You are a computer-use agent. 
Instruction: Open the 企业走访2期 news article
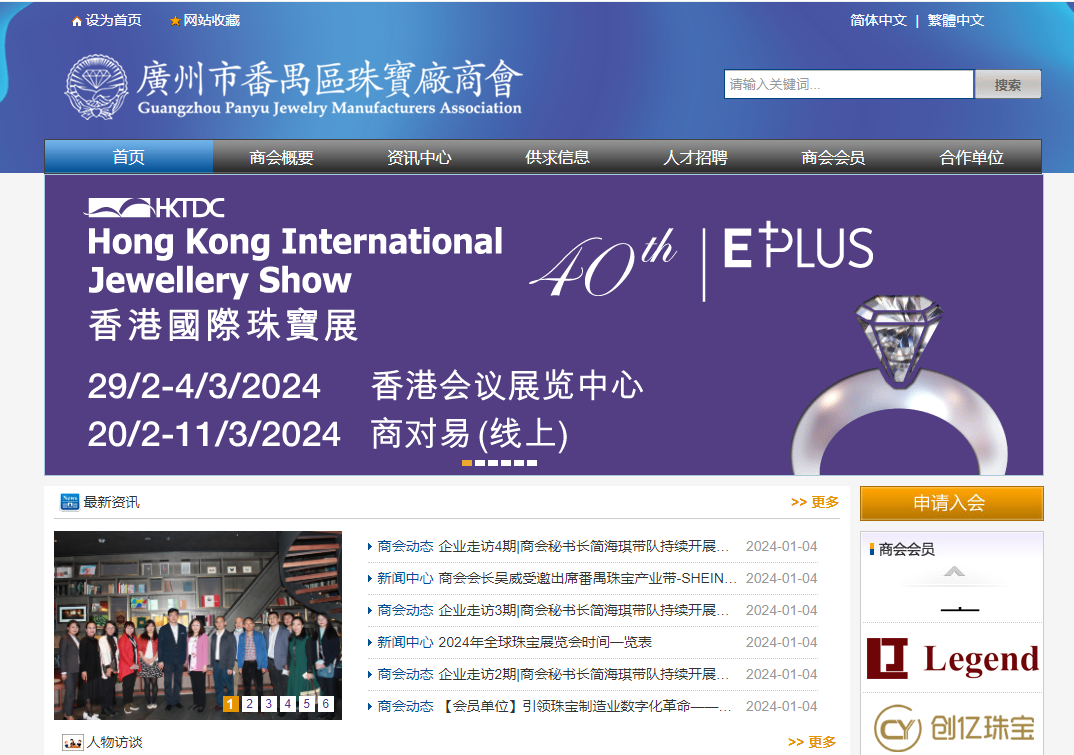(584, 674)
